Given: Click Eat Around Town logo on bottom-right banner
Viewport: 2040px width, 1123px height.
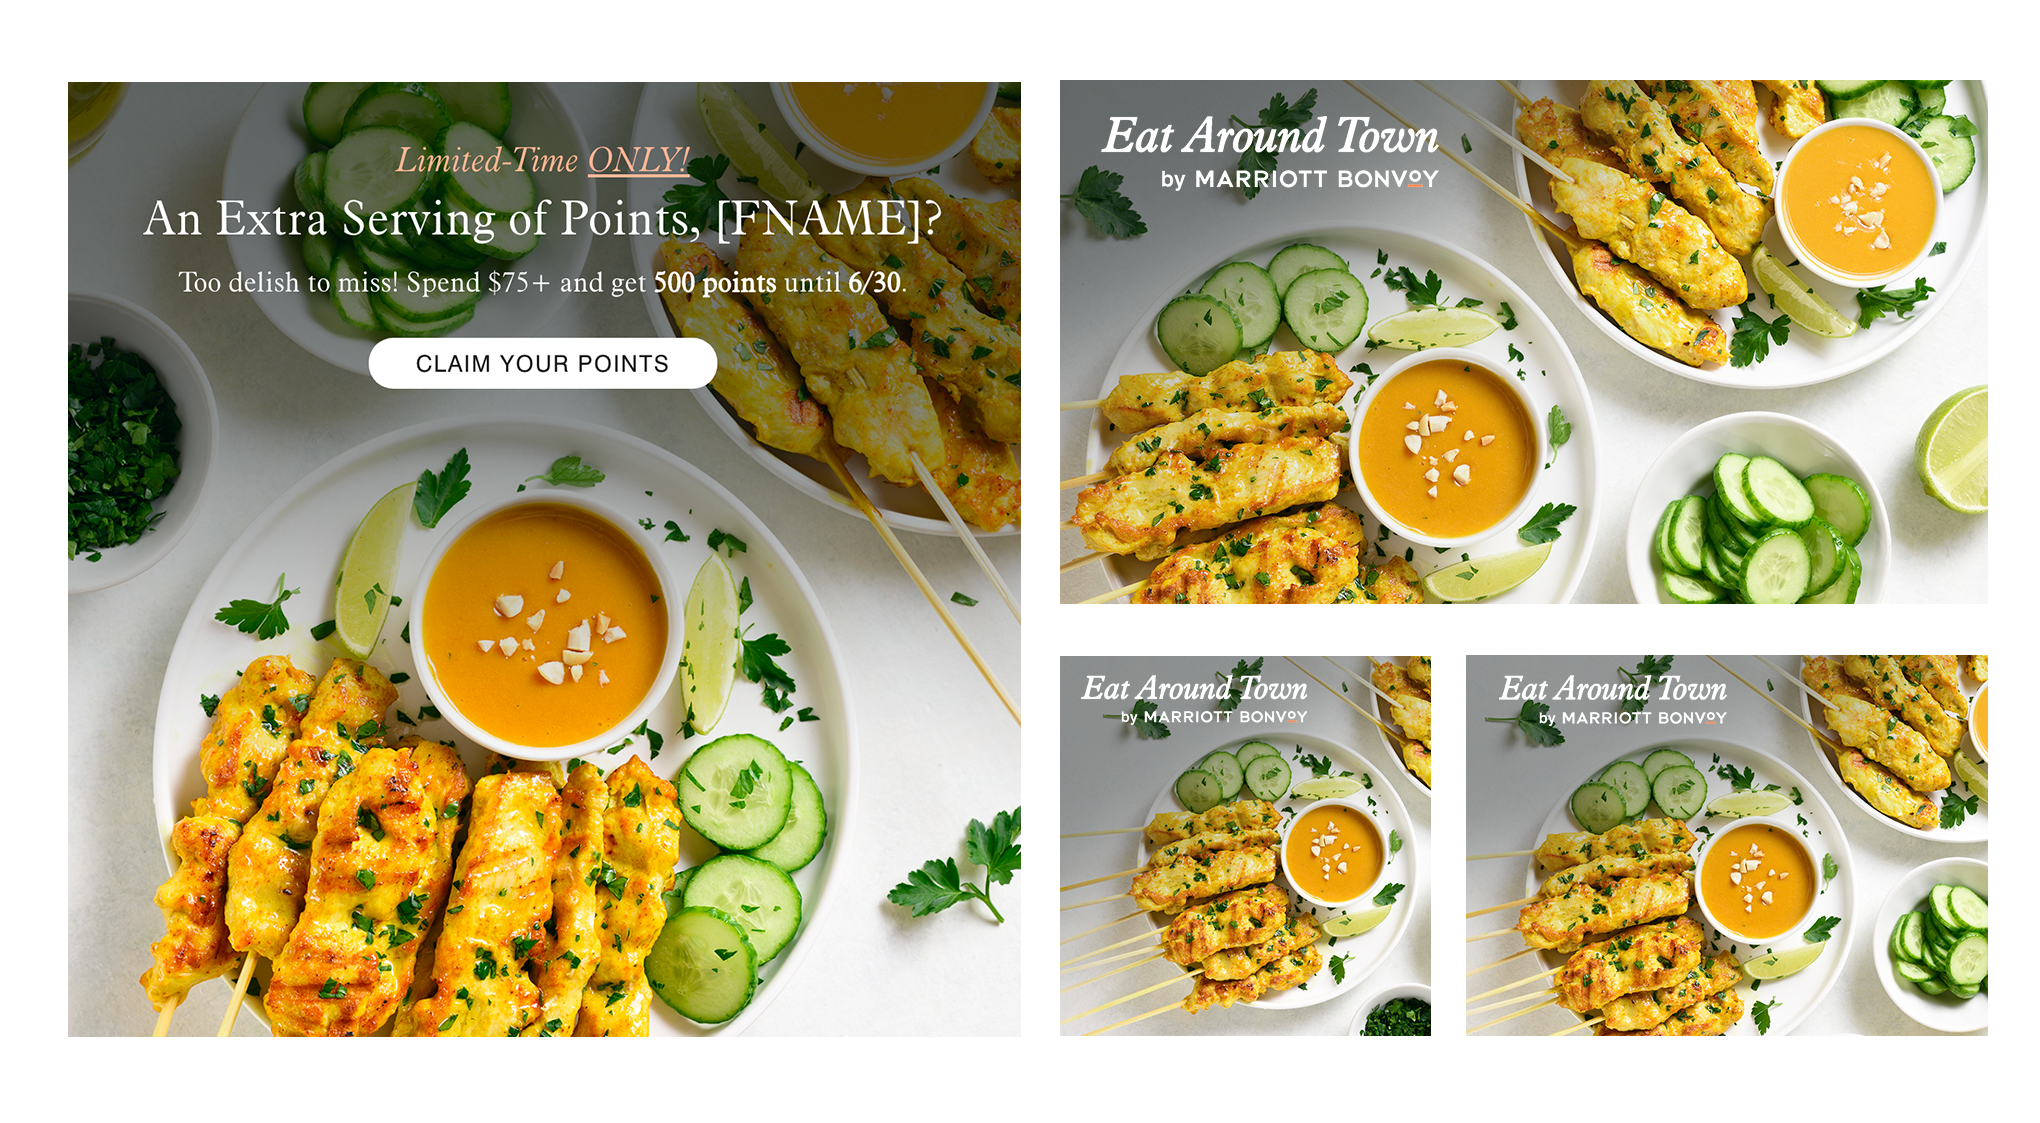Looking at the screenshot, I should [x=1613, y=689].
